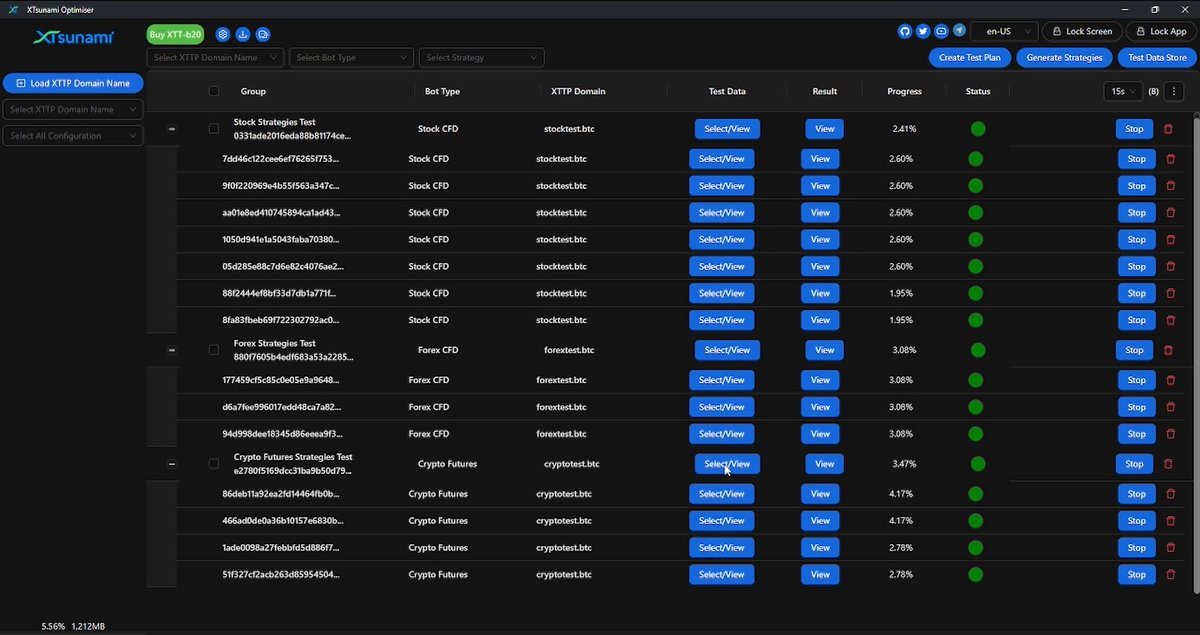Click the Lock App button
Screen dimensions: 1200x635
pyautogui.click(x=1161, y=31)
